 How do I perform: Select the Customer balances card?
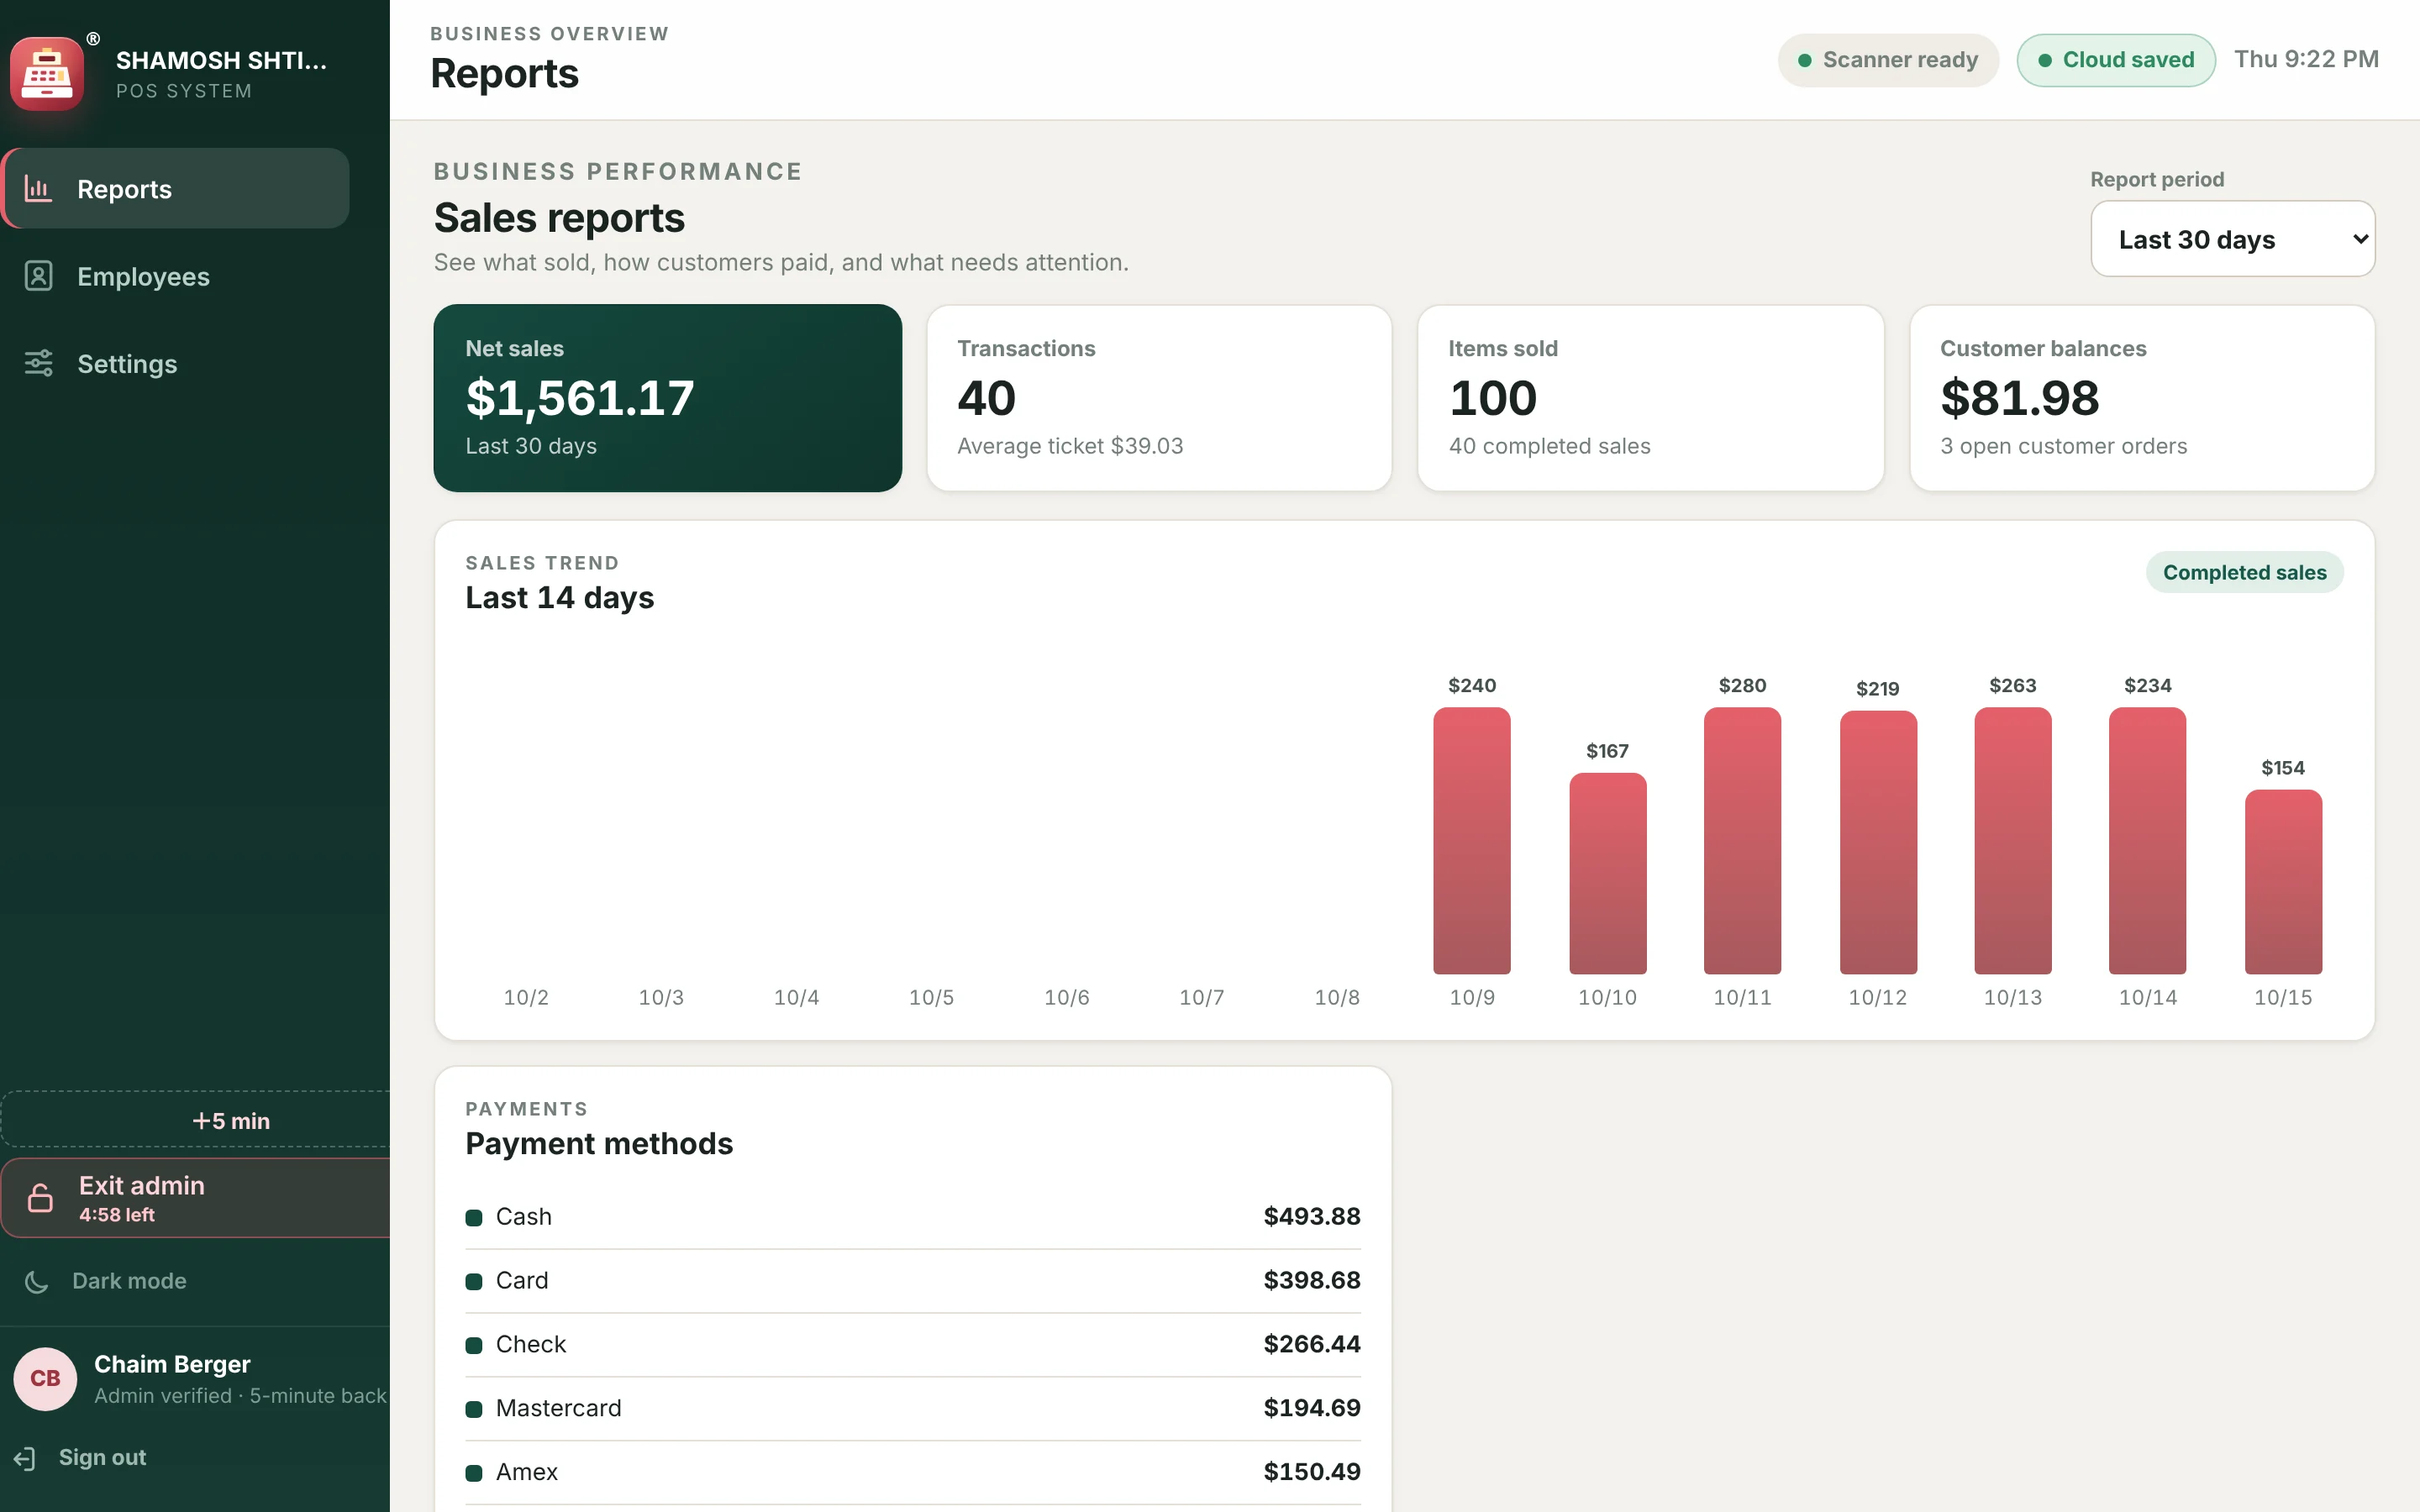pos(2142,398)
